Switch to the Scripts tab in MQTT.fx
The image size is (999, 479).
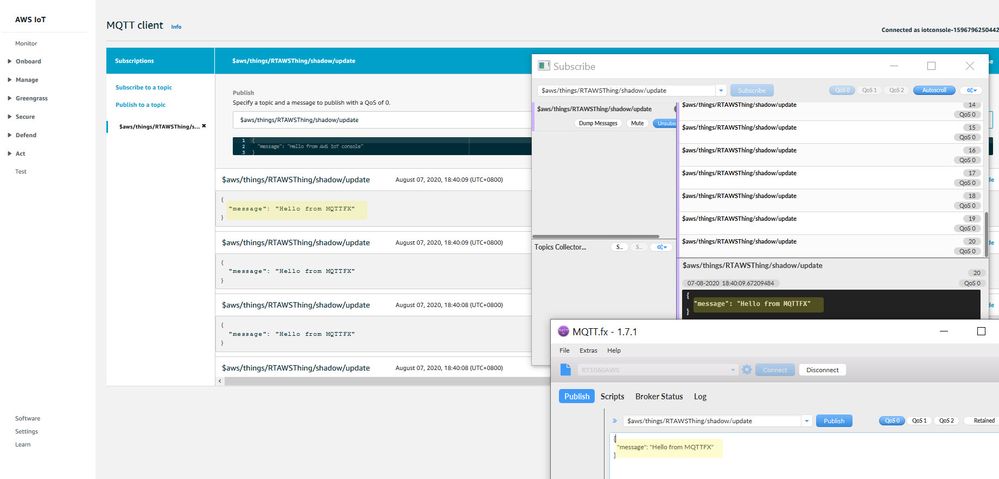(612, 396)
